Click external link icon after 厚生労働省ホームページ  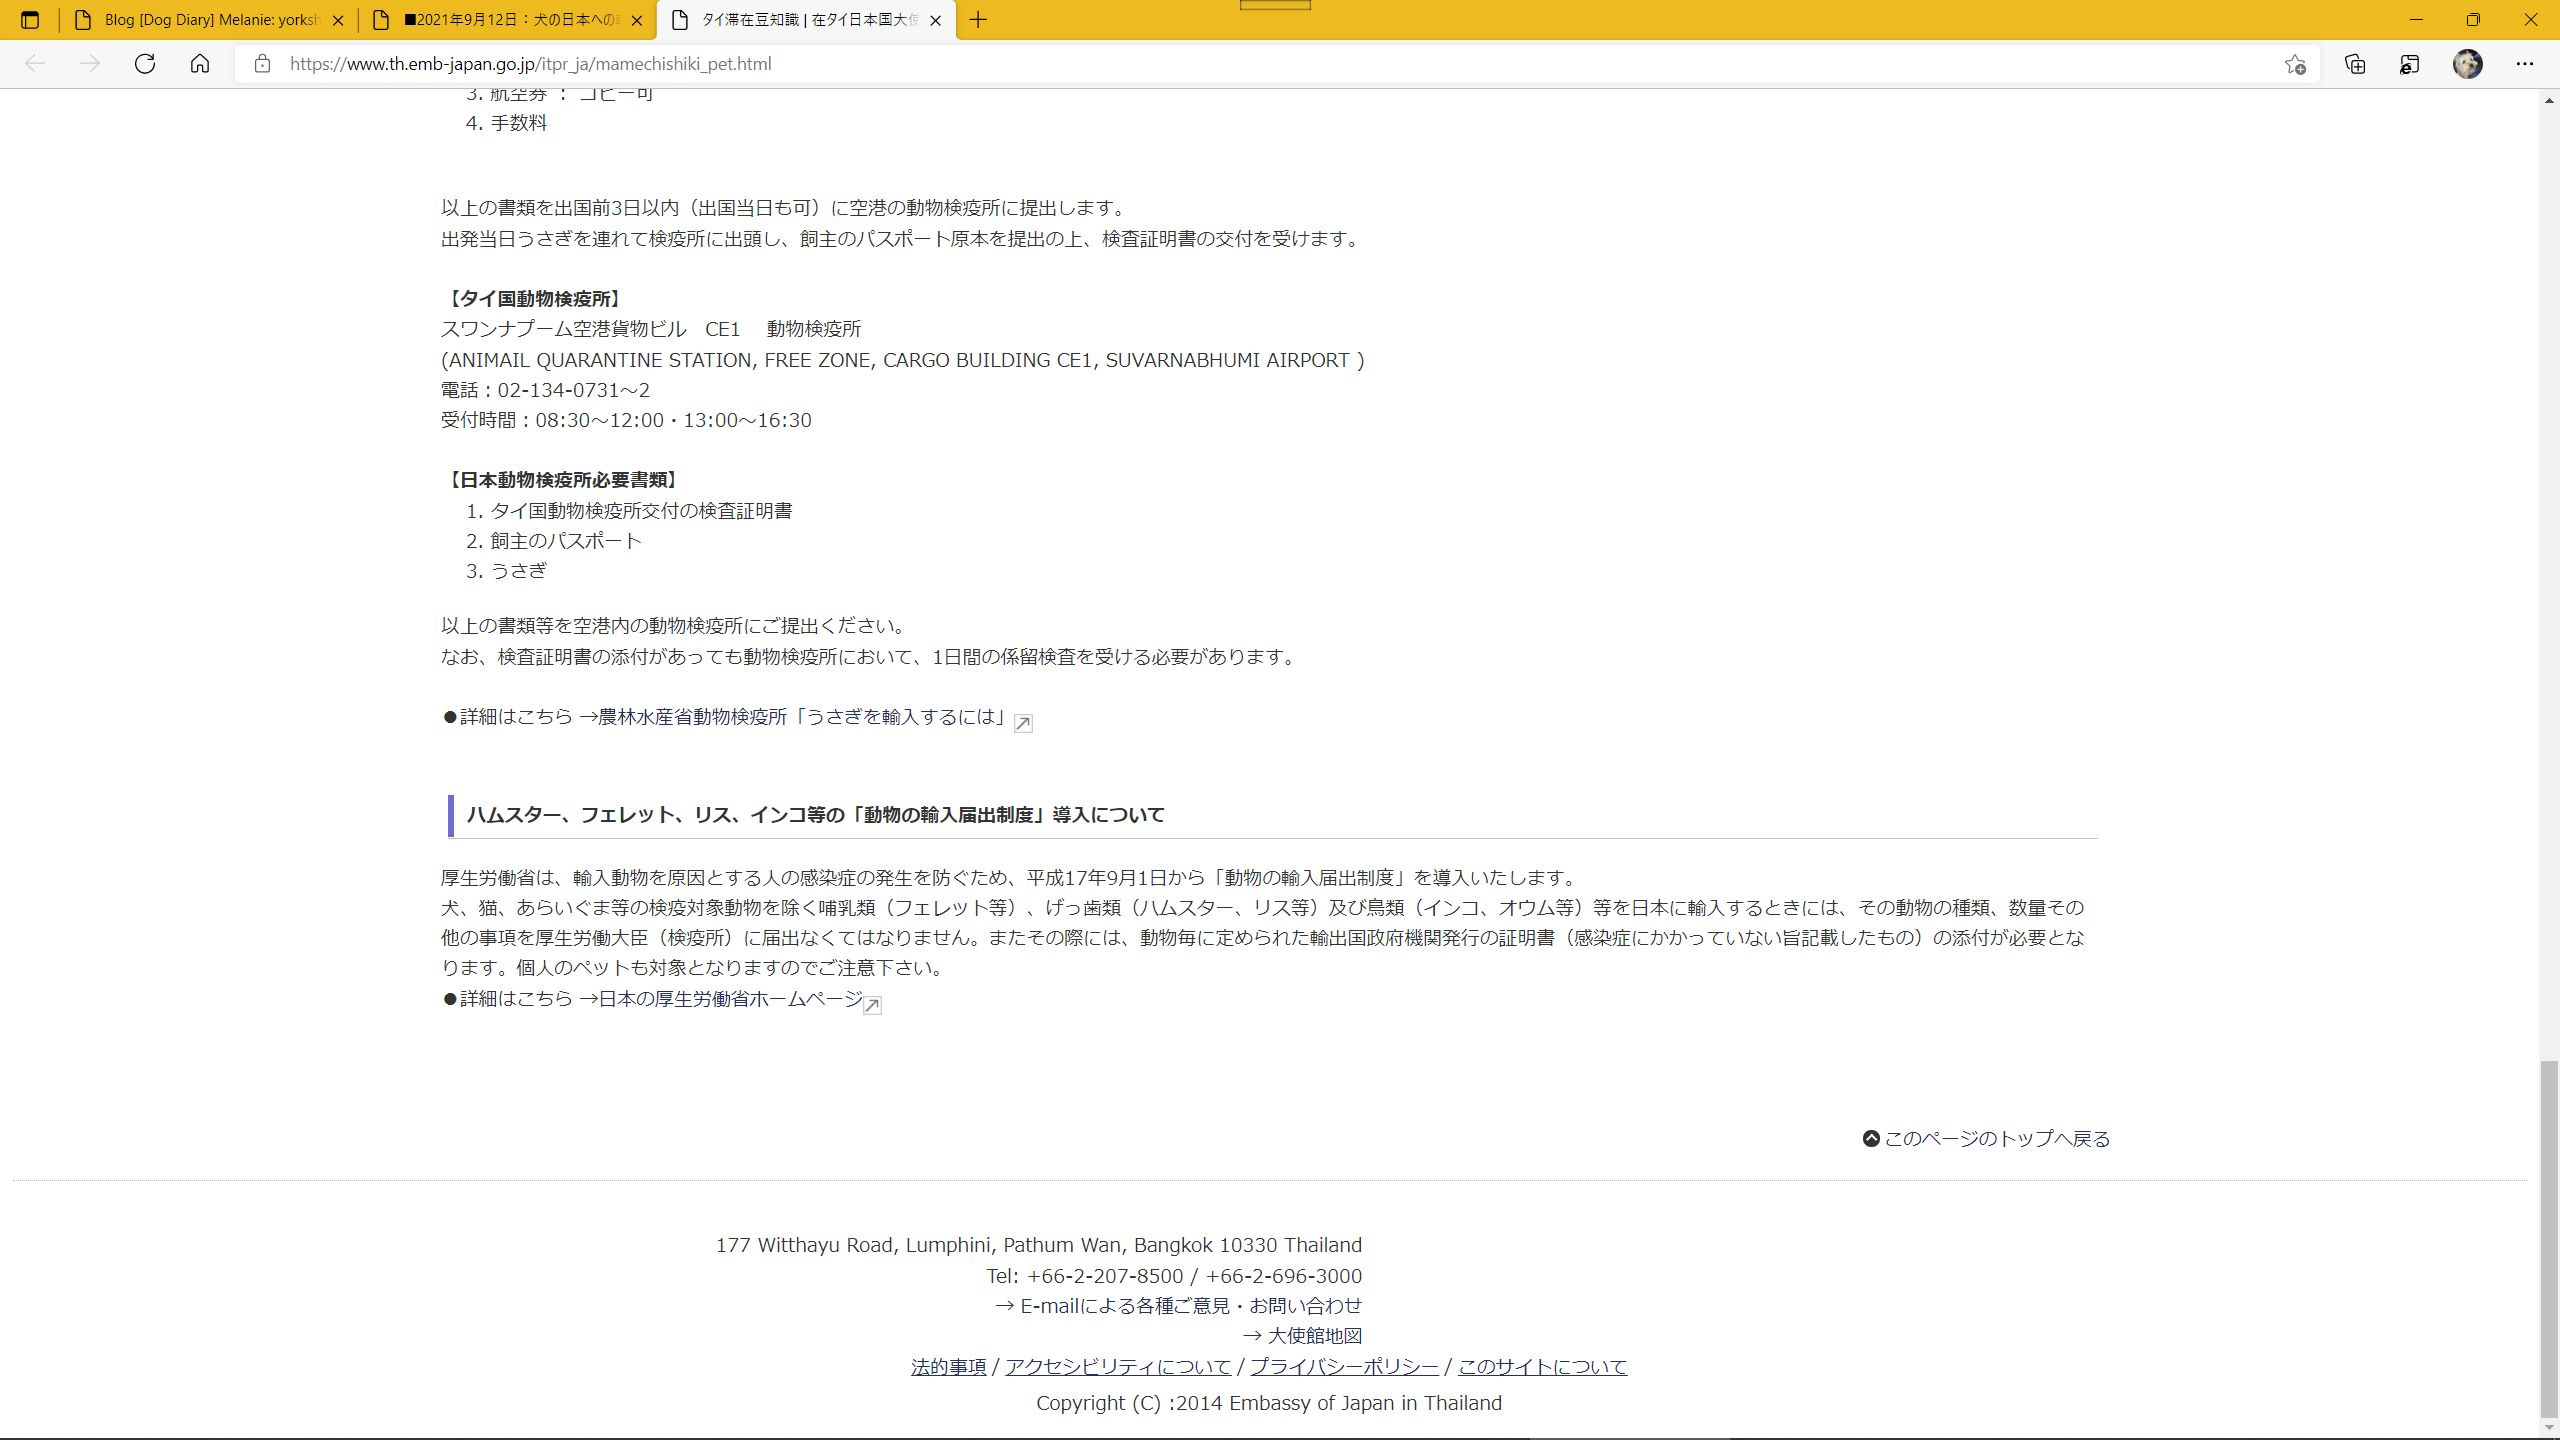pyautogui.click(x=872, y=1005)
